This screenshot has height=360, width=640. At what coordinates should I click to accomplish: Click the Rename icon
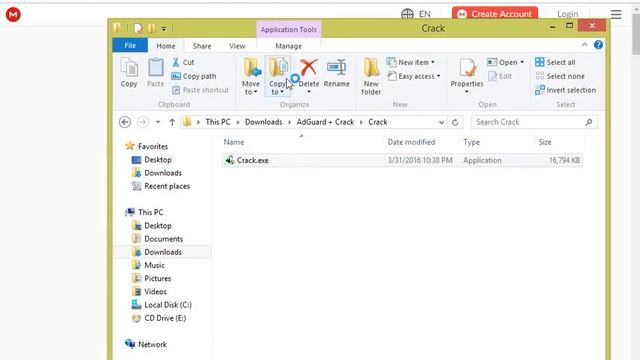pyautogui.click(x=337, y=67)
